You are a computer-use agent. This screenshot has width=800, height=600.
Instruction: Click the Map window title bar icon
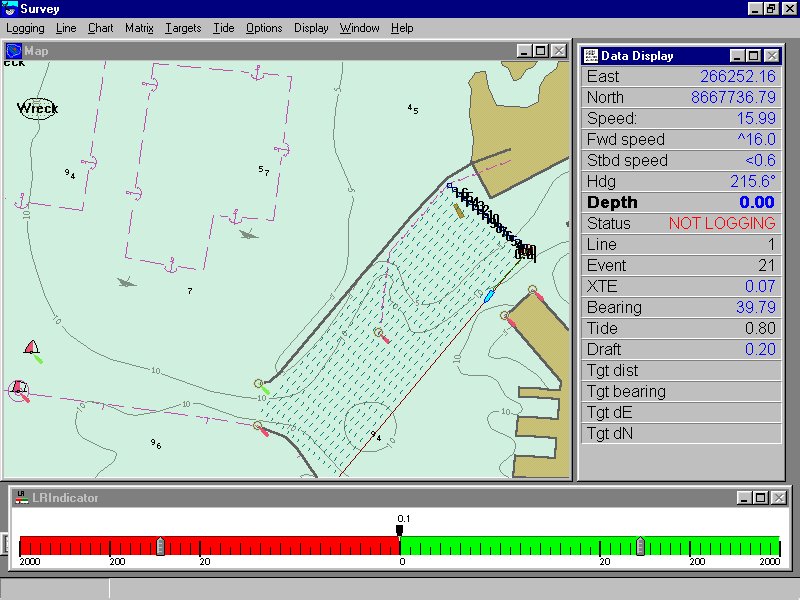point(14,50)
